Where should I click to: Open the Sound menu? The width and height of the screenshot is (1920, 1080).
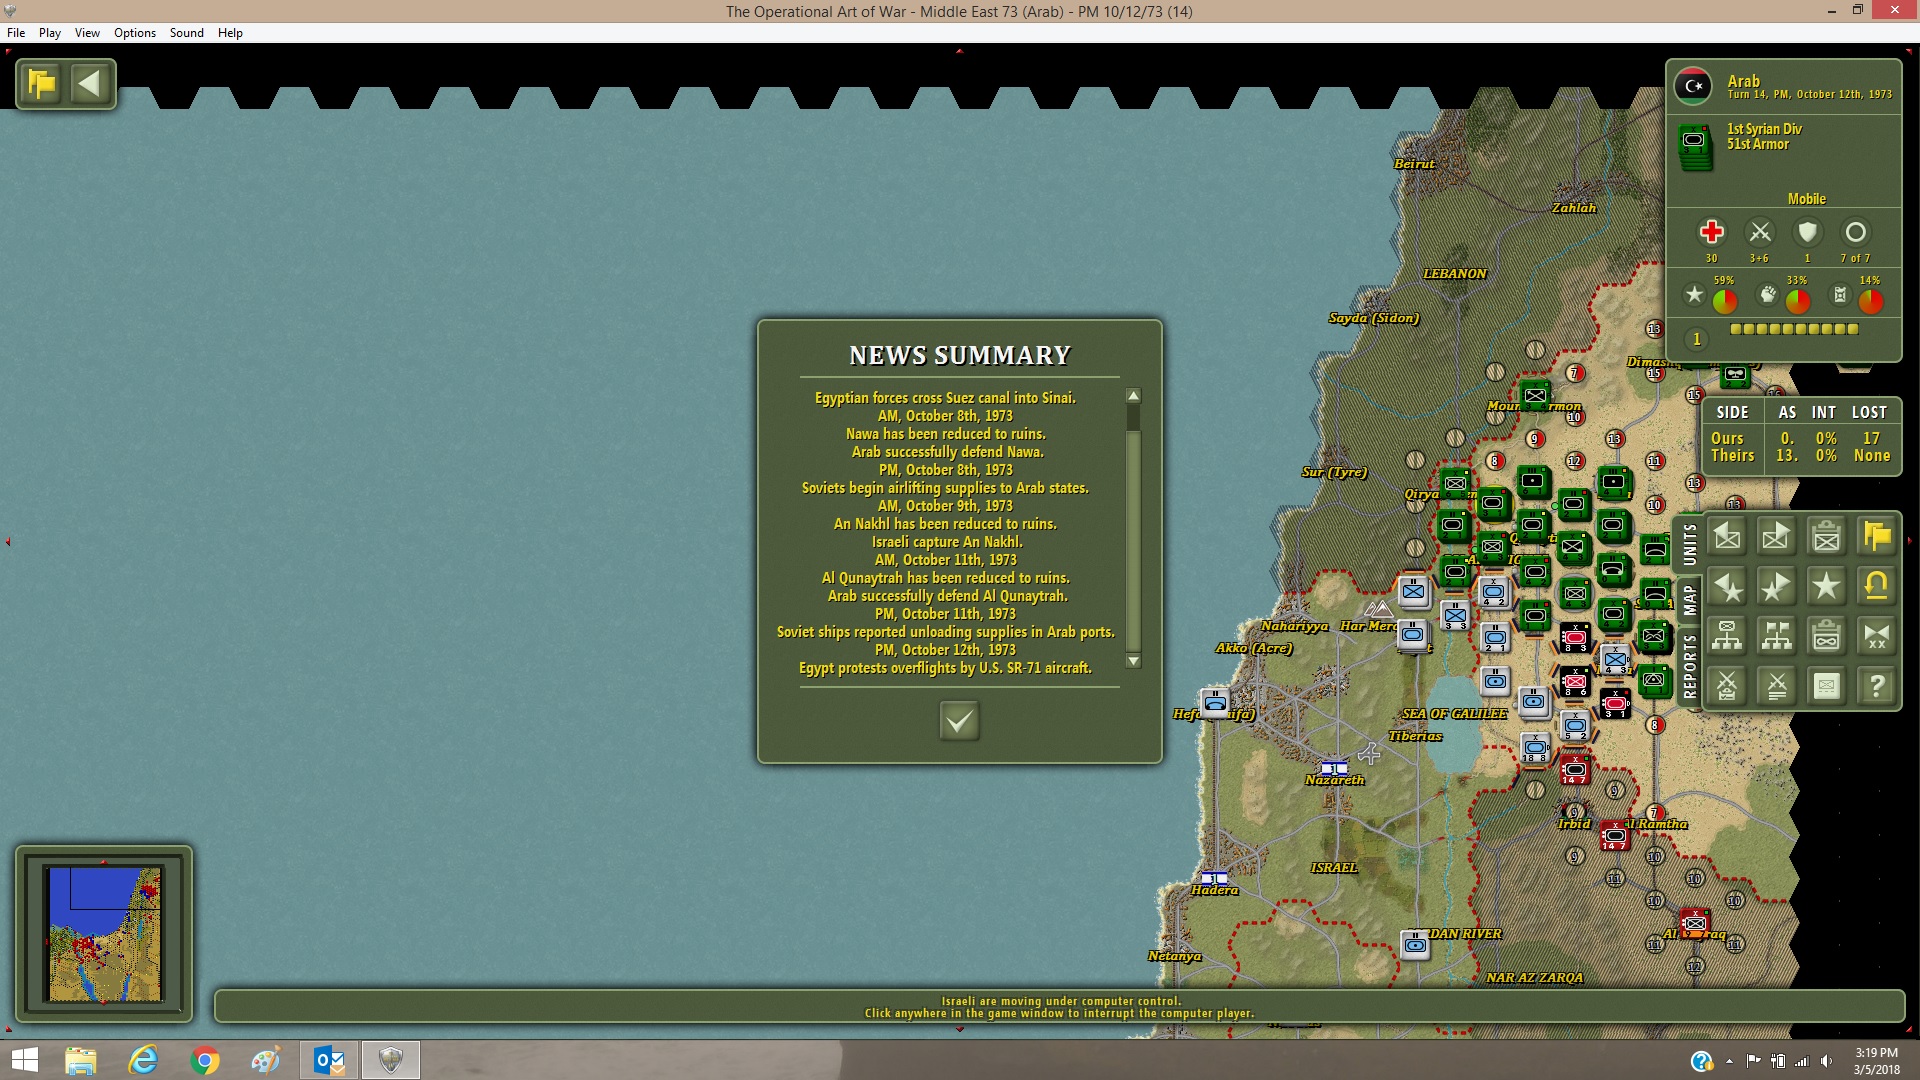click(187, 33)
